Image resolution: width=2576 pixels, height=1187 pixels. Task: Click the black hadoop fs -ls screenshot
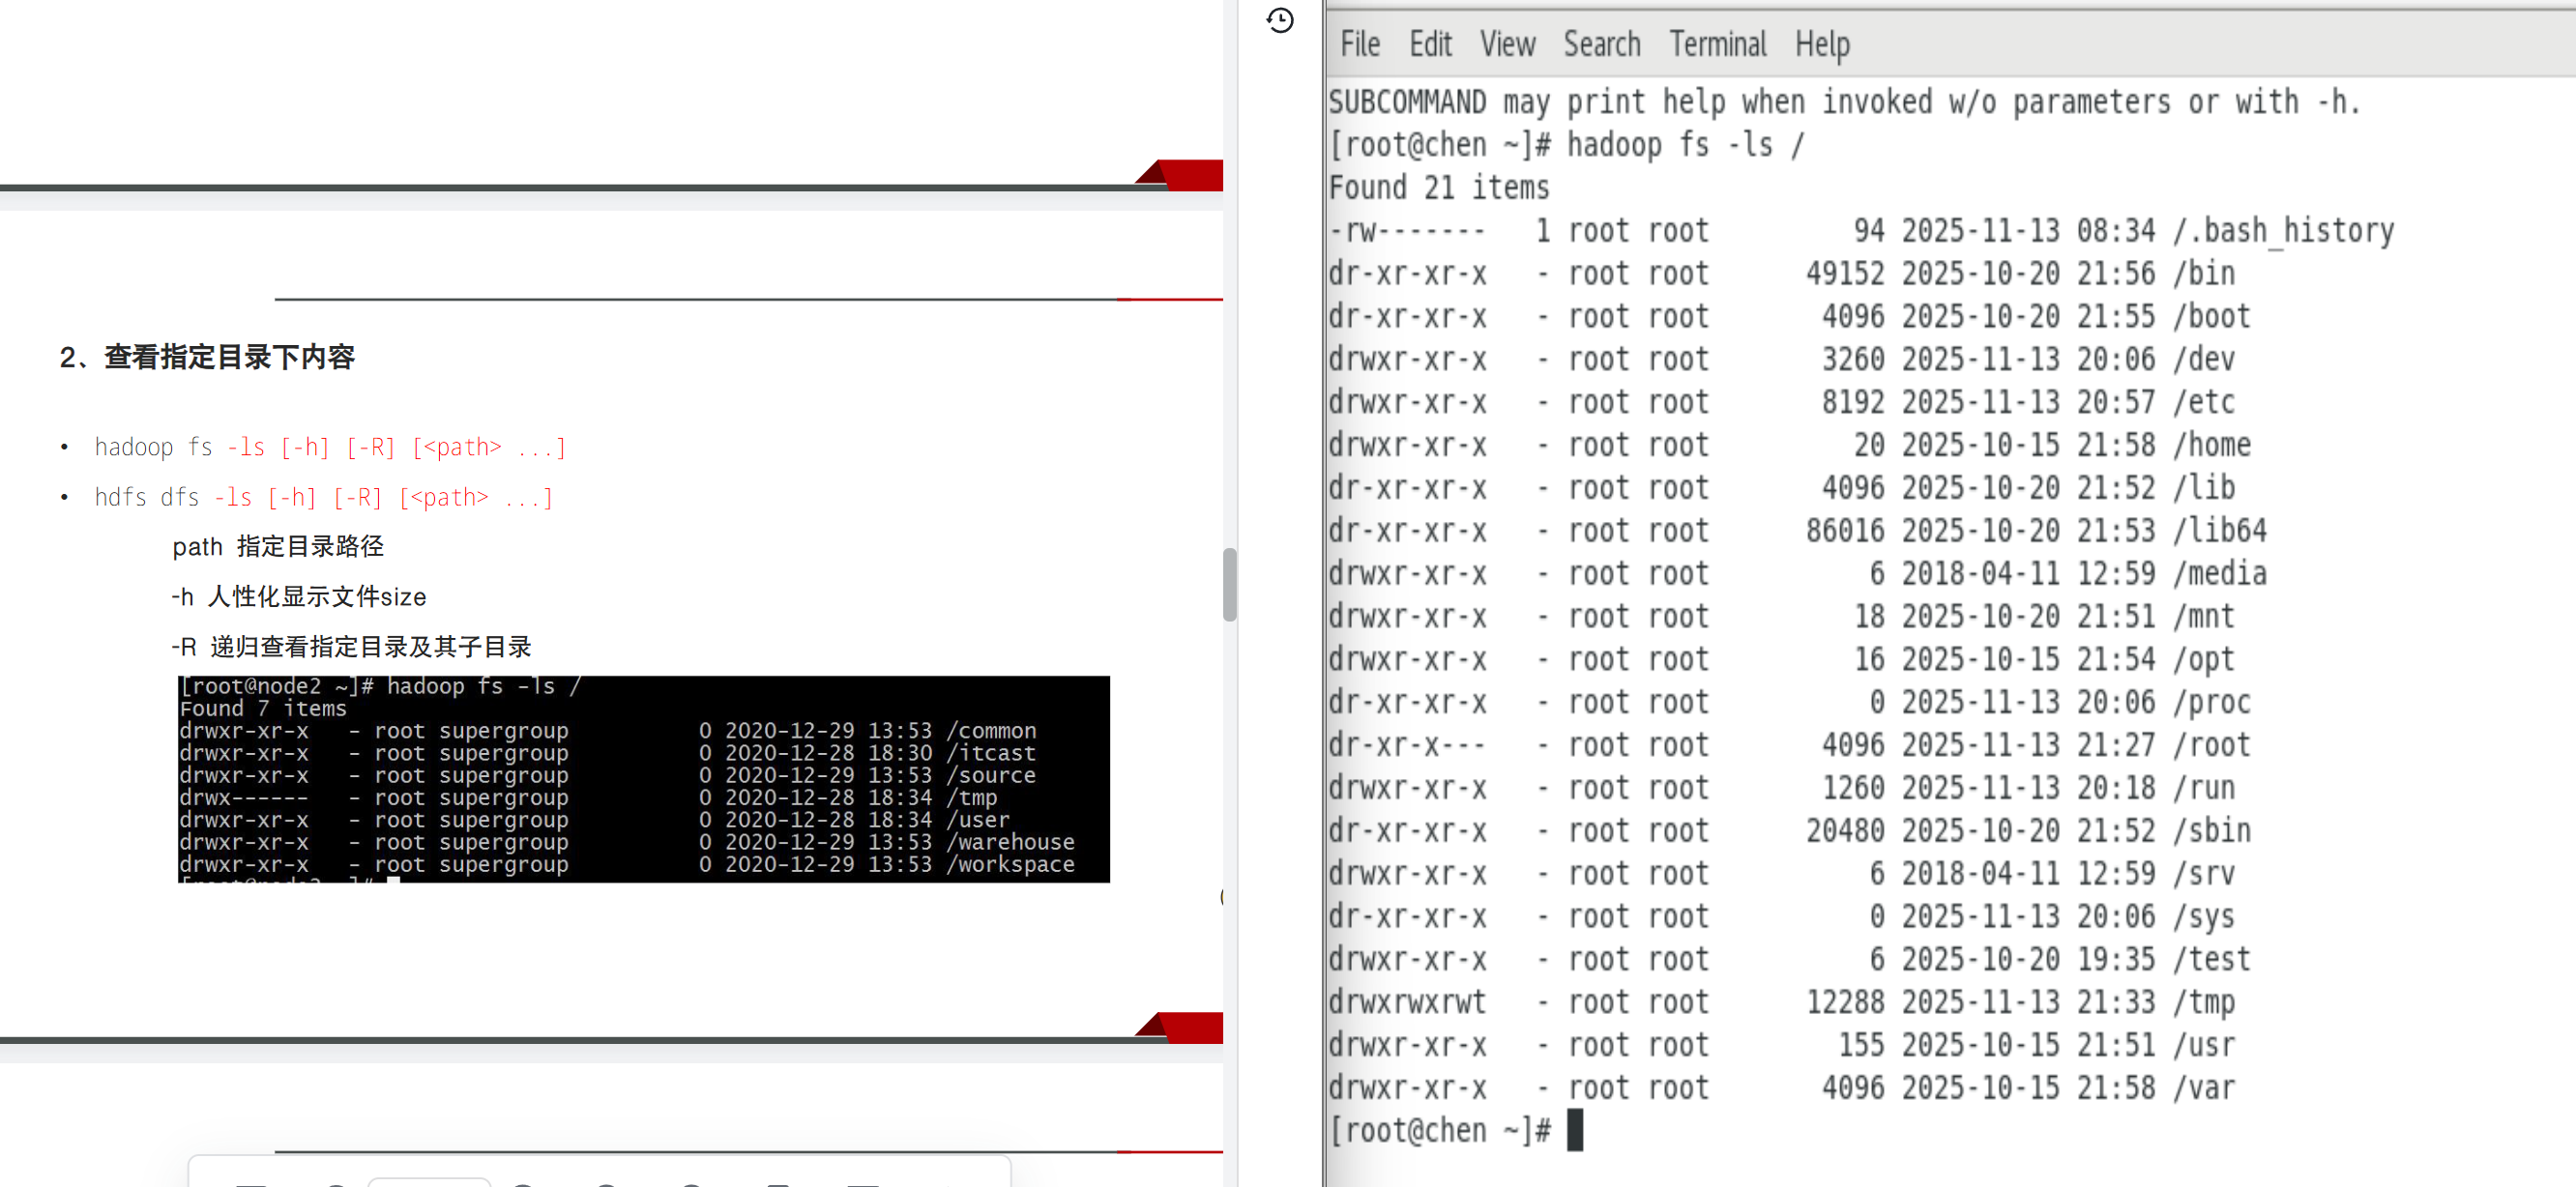643,778
